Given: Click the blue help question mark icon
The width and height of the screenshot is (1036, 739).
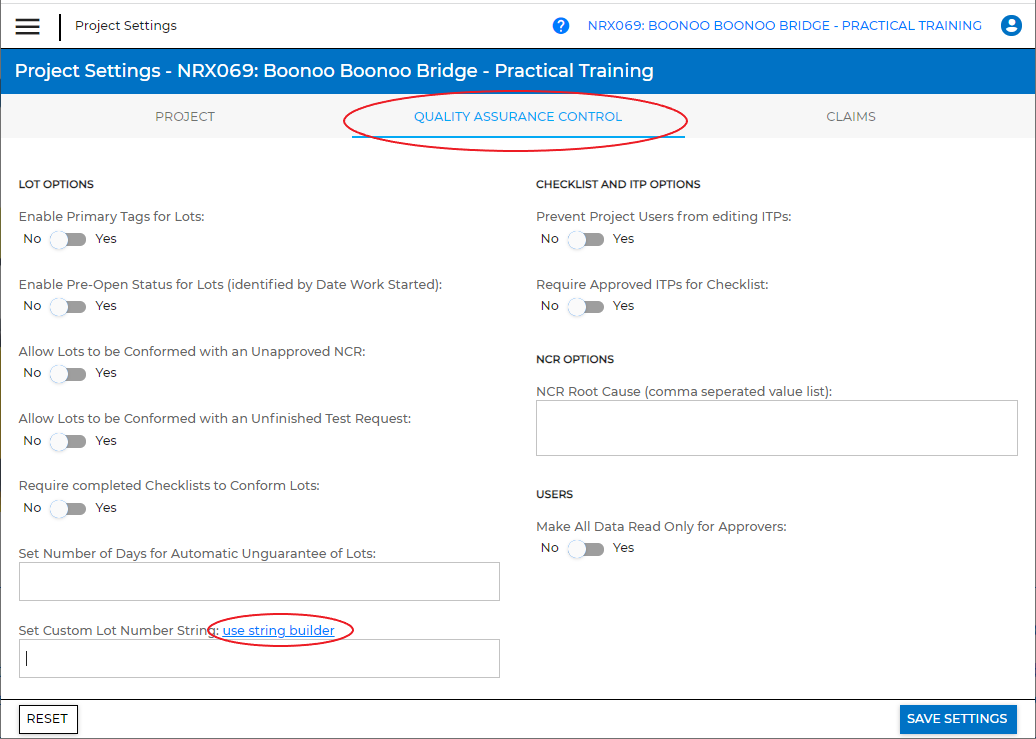Looking at the screenshot, I should point(561,26).
